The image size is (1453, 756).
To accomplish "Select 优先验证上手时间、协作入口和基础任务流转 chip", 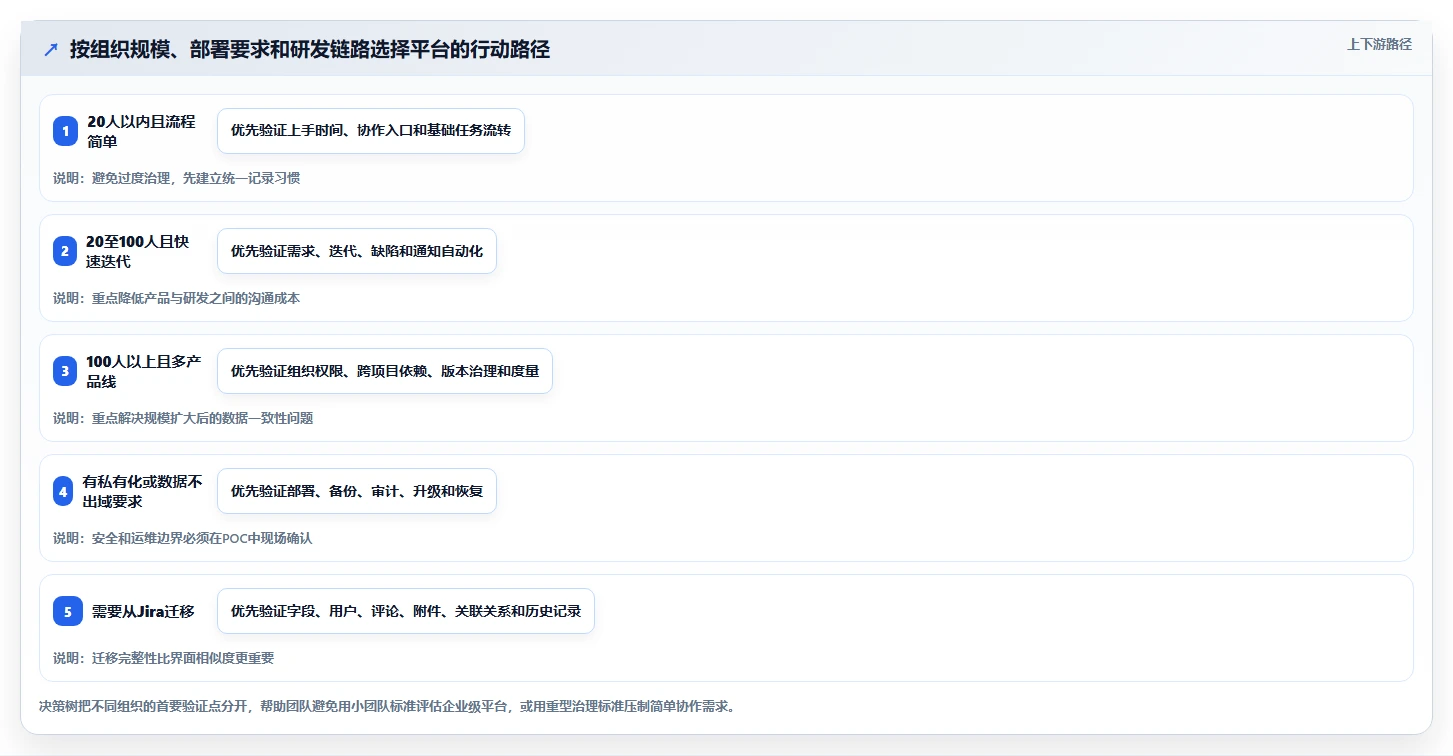I will pyautogui.click(x=371, y=131).
